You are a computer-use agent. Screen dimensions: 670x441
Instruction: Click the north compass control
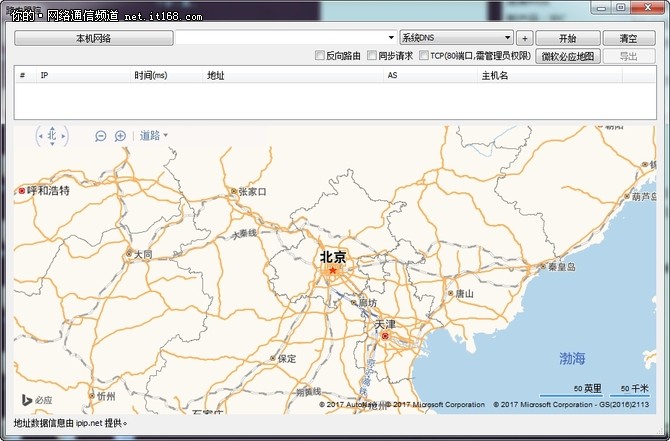coord(52,135)
